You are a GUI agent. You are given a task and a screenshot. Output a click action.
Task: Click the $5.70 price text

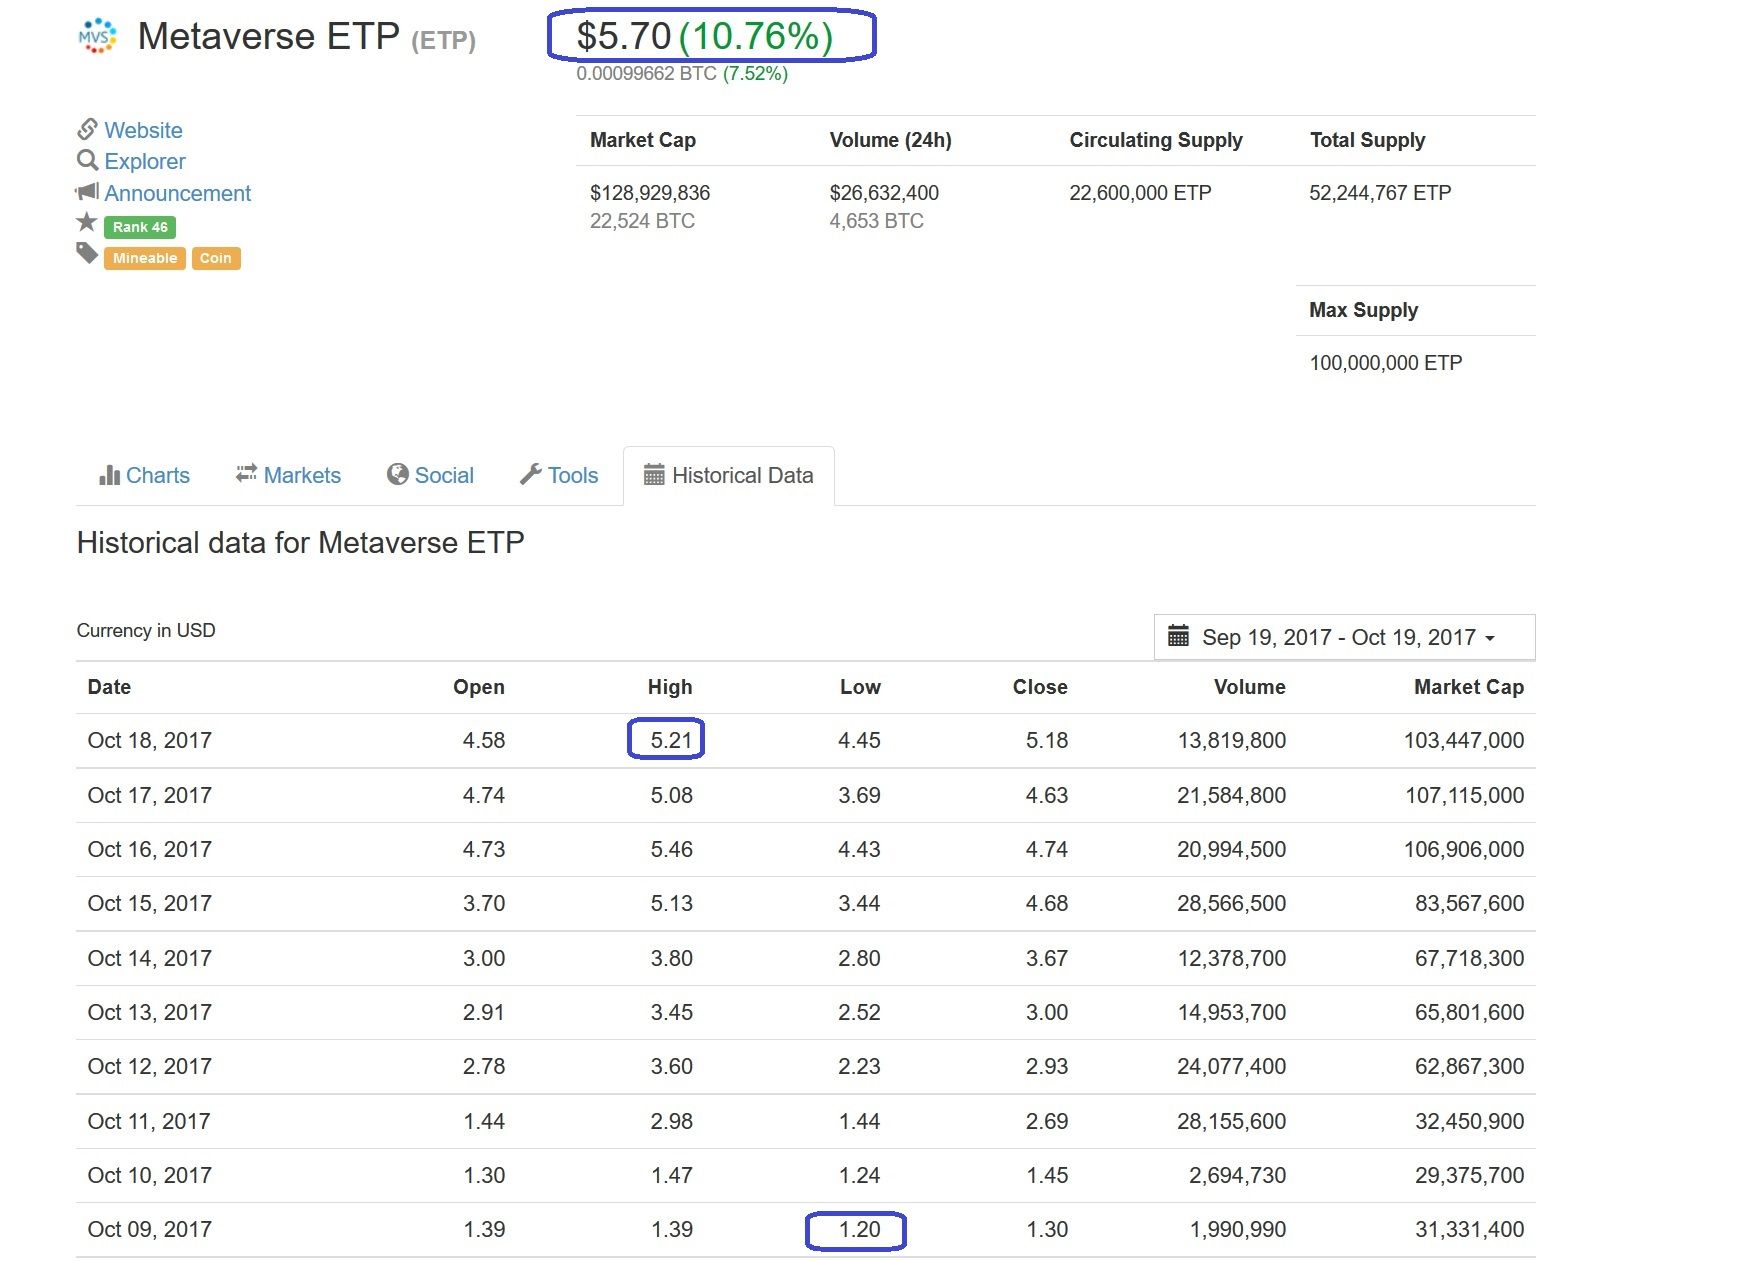point(624,36)
